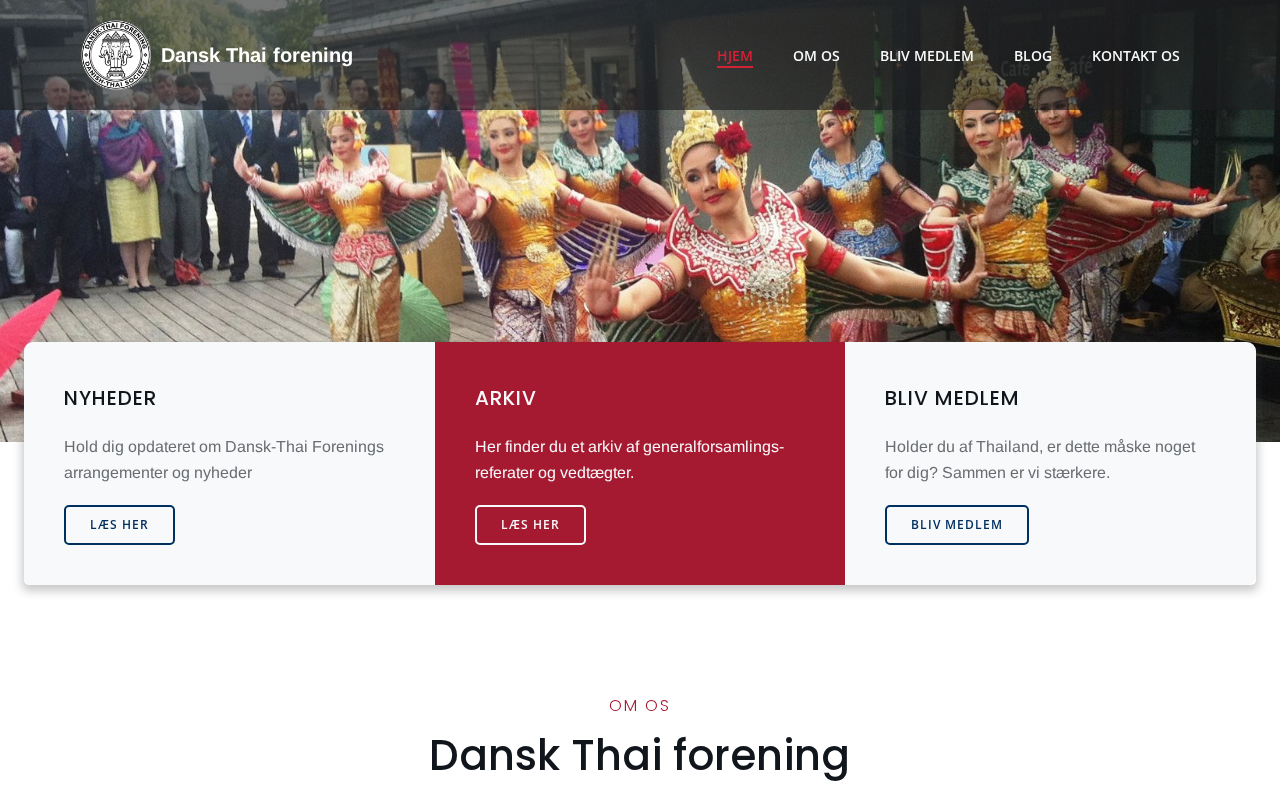Click the Nyheder description text
The image size is (1280, 800).
click(x=224, y=460)
